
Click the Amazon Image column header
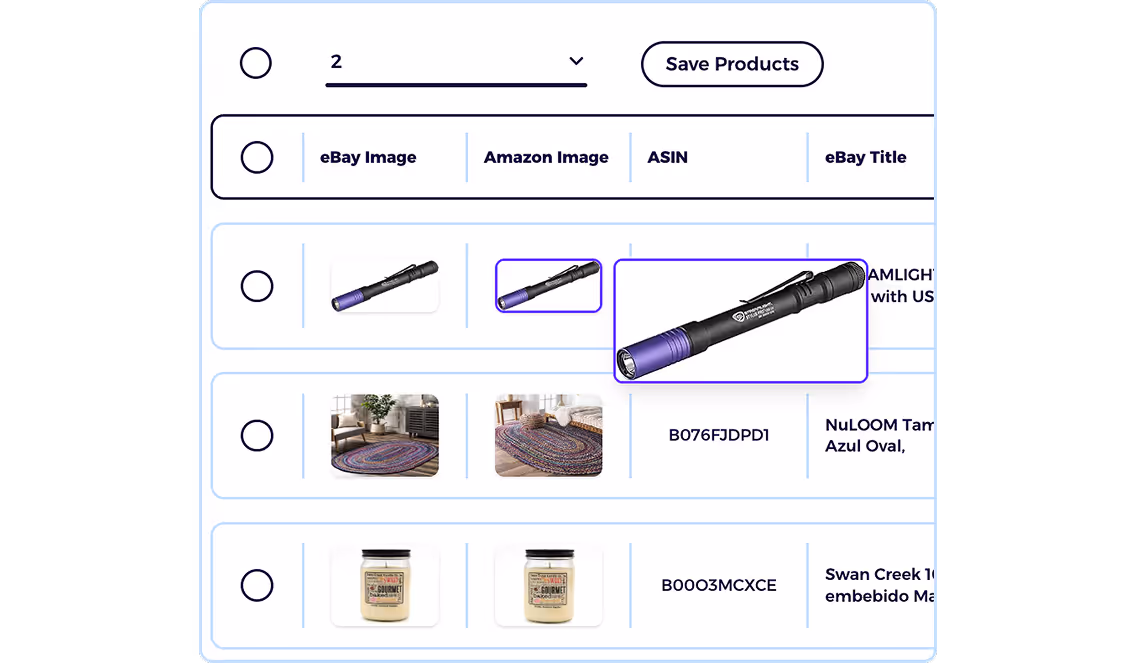[x=546, y=157]
